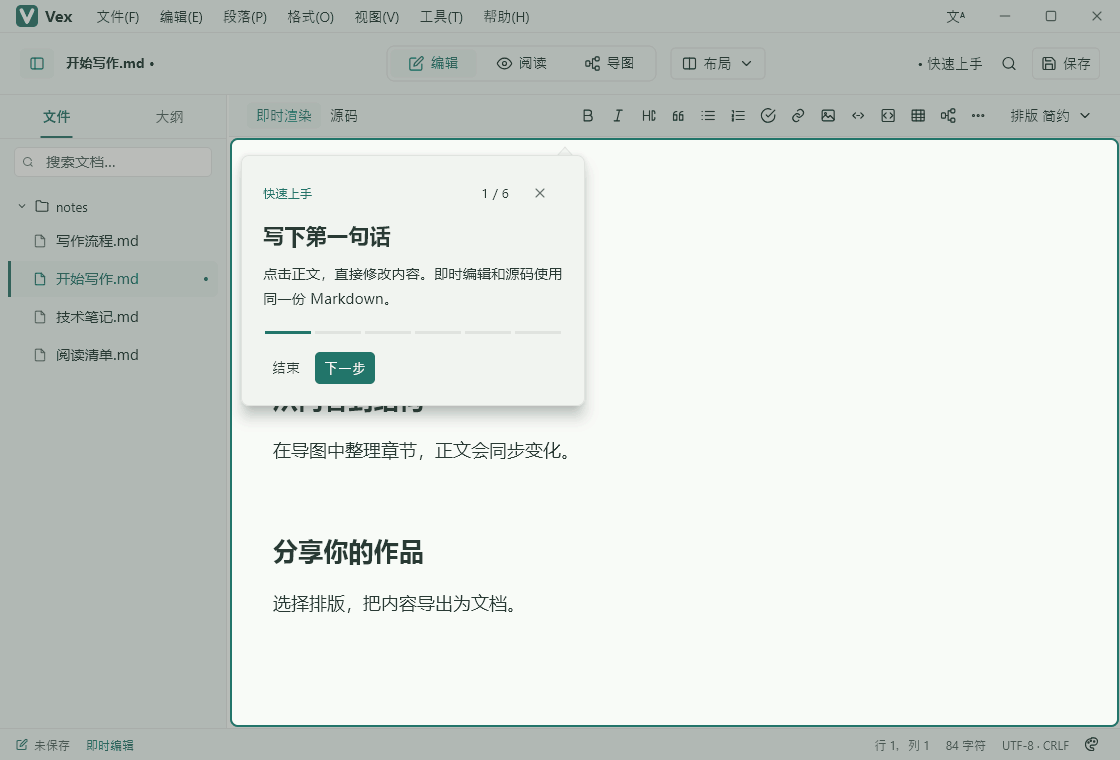Screen dimensions: 1120x760
Task: Switch to 编辑 edit mode
Action: [434, 64]
